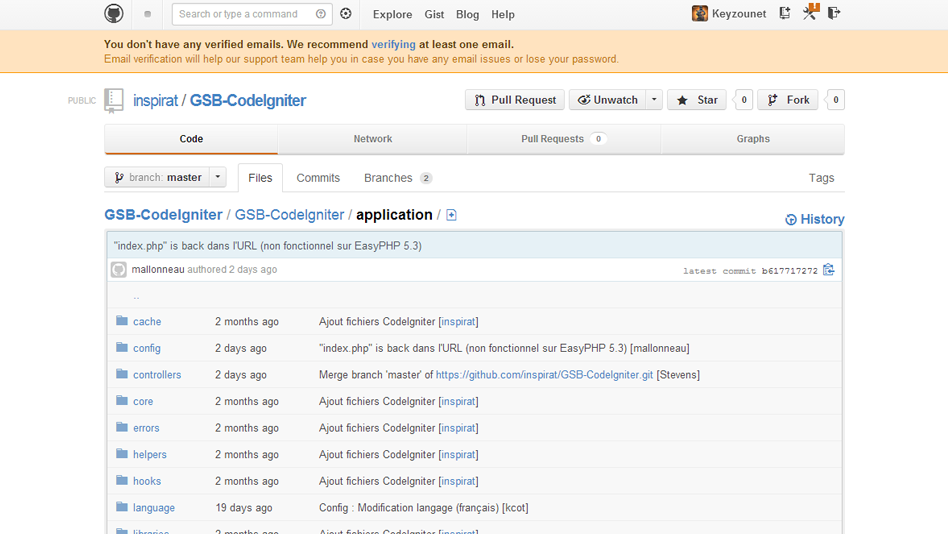Open advanced search gear icon

click(x=346, y=13)
